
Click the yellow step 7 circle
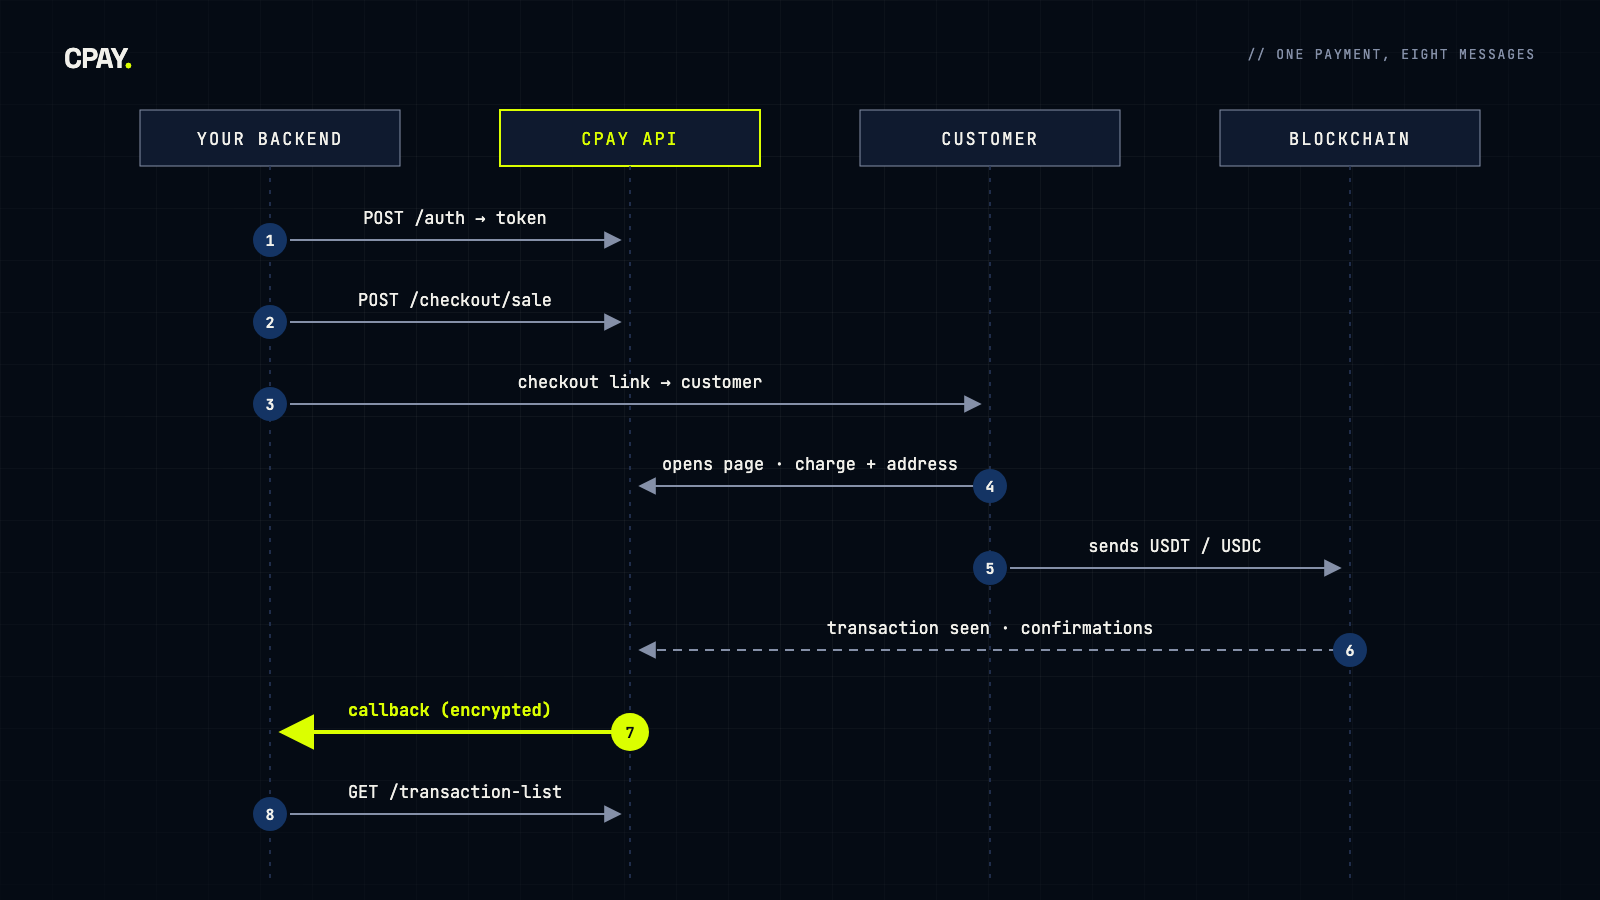[x=630, y=732]
